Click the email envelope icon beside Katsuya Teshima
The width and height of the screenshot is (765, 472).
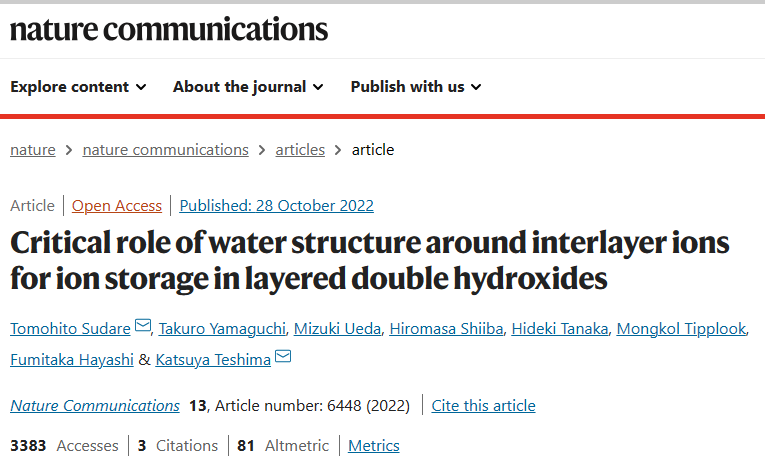click(283, 356)
